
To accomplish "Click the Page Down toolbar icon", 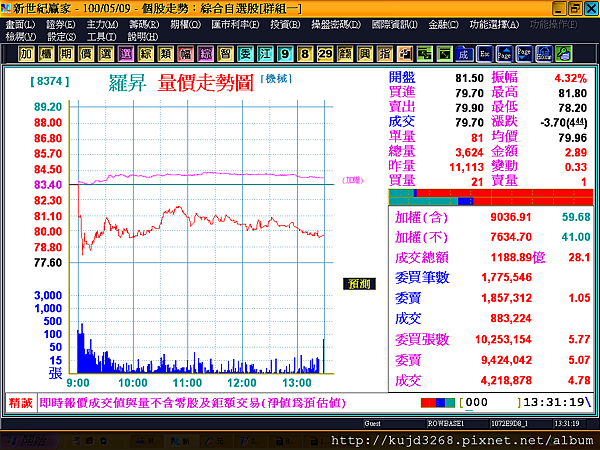I will pyautogui.click(x=524, y=54).
